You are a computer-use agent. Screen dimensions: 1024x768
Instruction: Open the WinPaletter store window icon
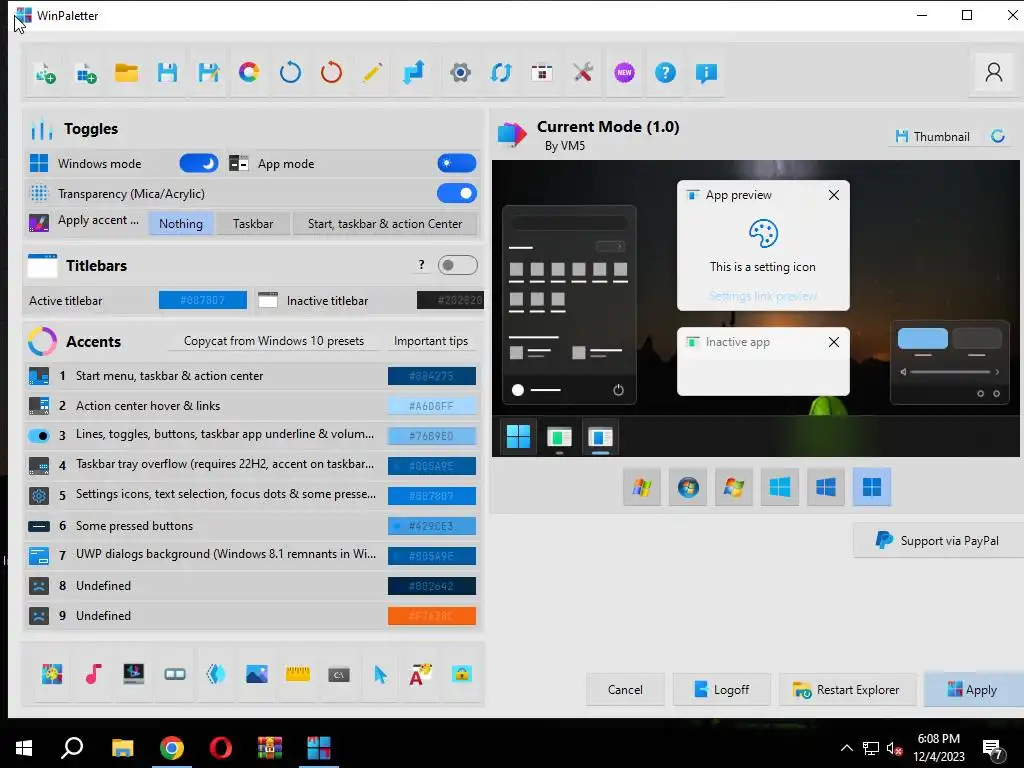click(541, 72)
